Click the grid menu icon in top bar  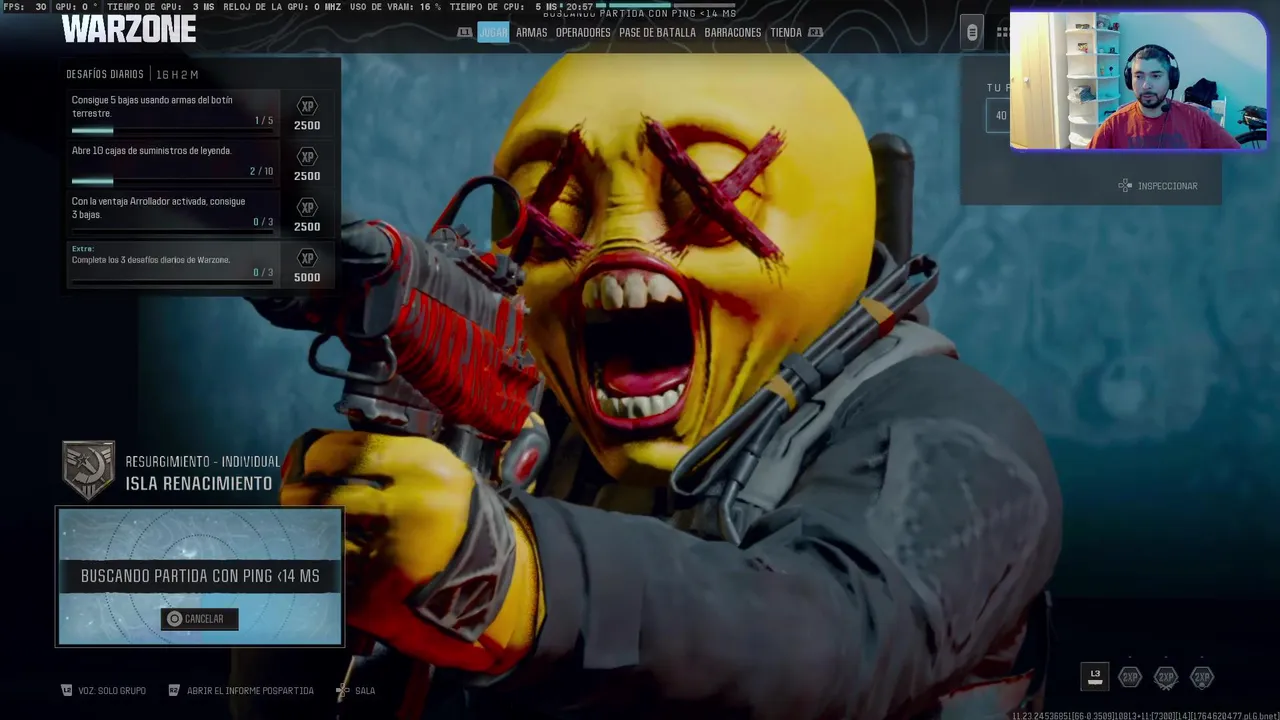(1002, 32)
